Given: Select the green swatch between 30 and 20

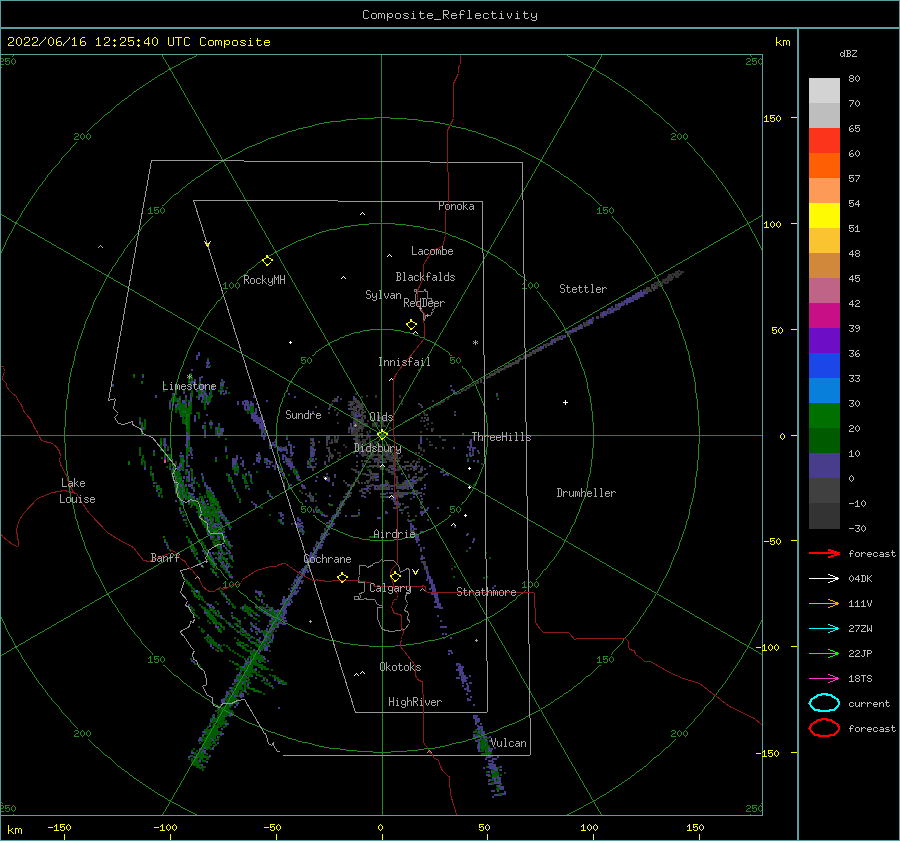Looking at the screenshot, I should click(x=824, y=415).
